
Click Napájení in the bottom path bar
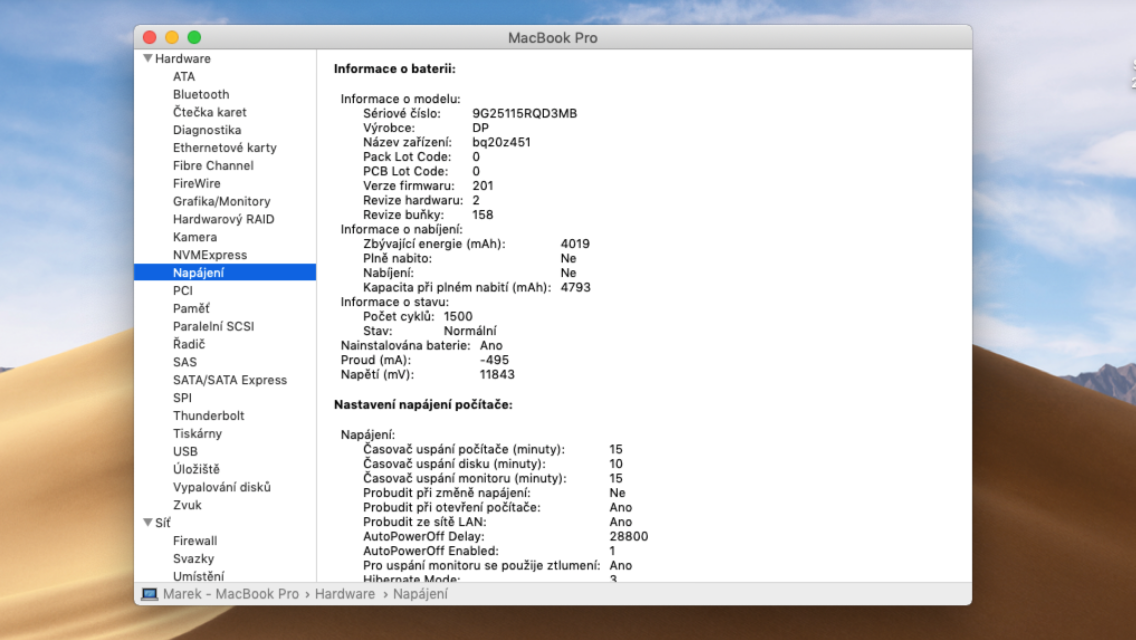click(420, 594)
